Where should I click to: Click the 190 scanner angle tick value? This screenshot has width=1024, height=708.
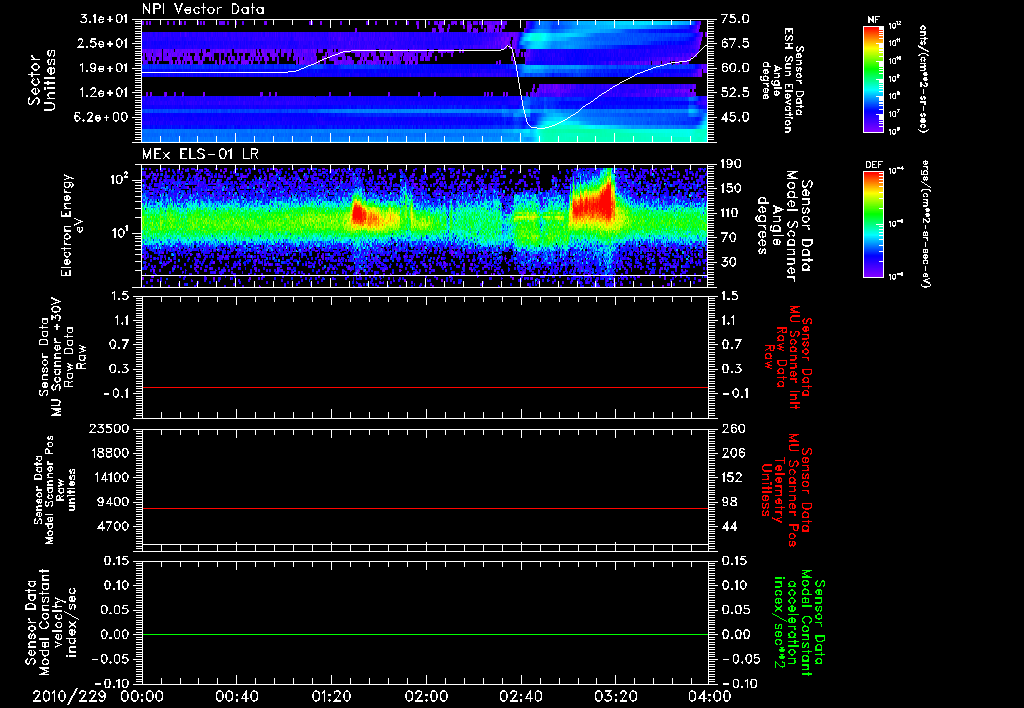click(x=731, y=164)
